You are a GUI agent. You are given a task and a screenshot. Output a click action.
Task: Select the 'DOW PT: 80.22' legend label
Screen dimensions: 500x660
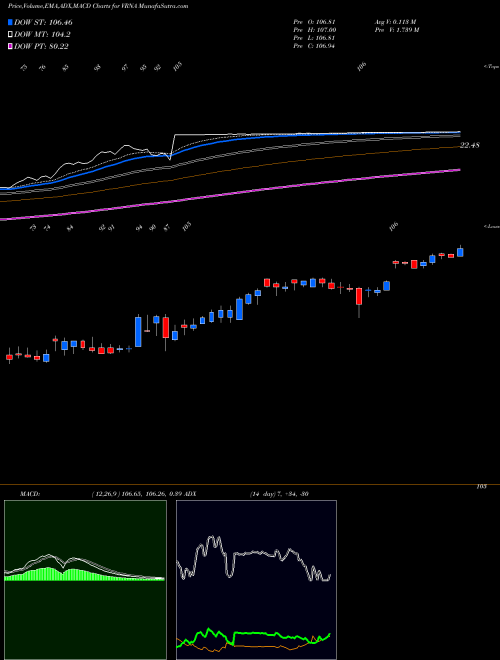(x=41, y=46)
